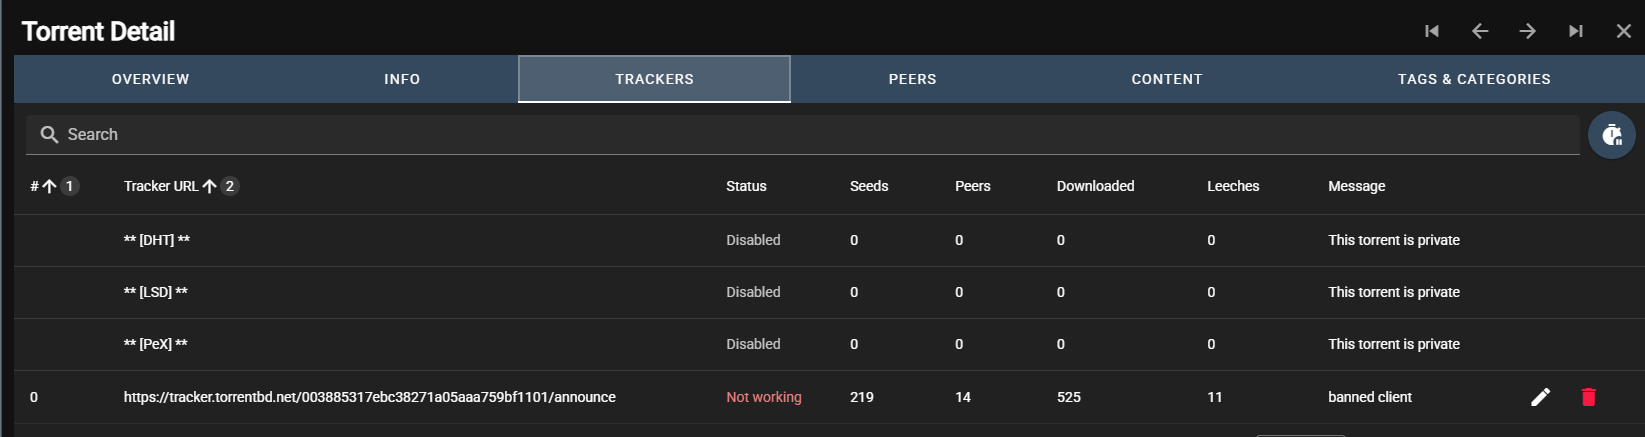Close the Torrent Detail dialog
1645x437 pixels.
[x=1624, y=31]
